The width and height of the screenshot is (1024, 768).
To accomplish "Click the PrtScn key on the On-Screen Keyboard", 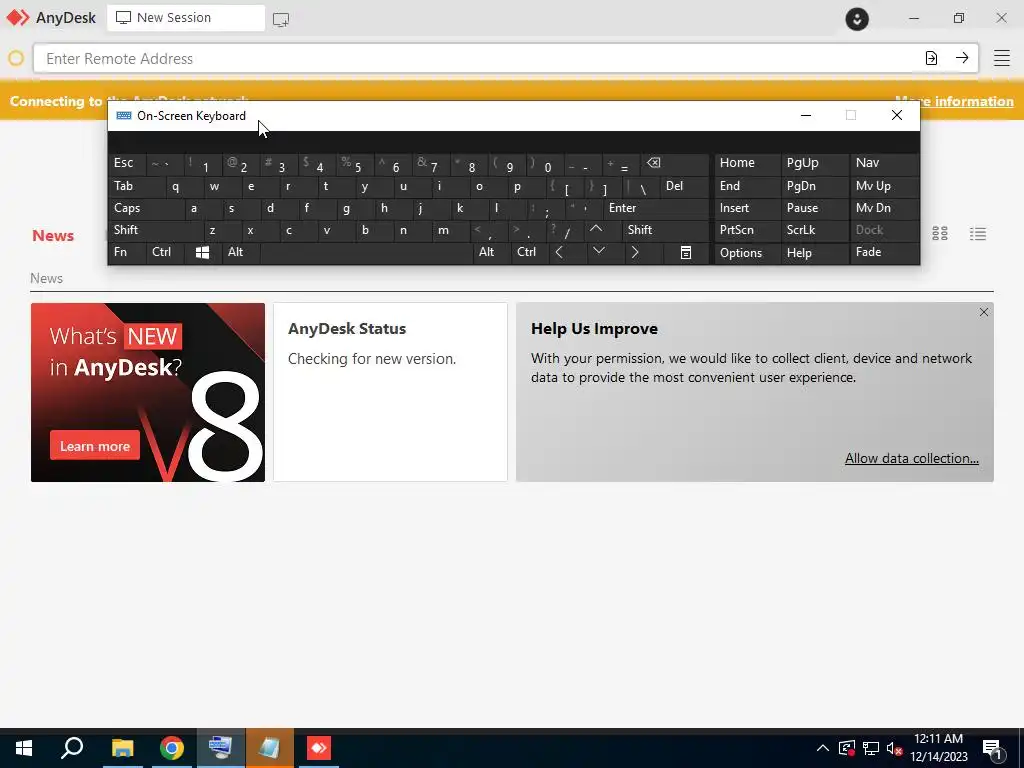I will click(x=748, y=230).
